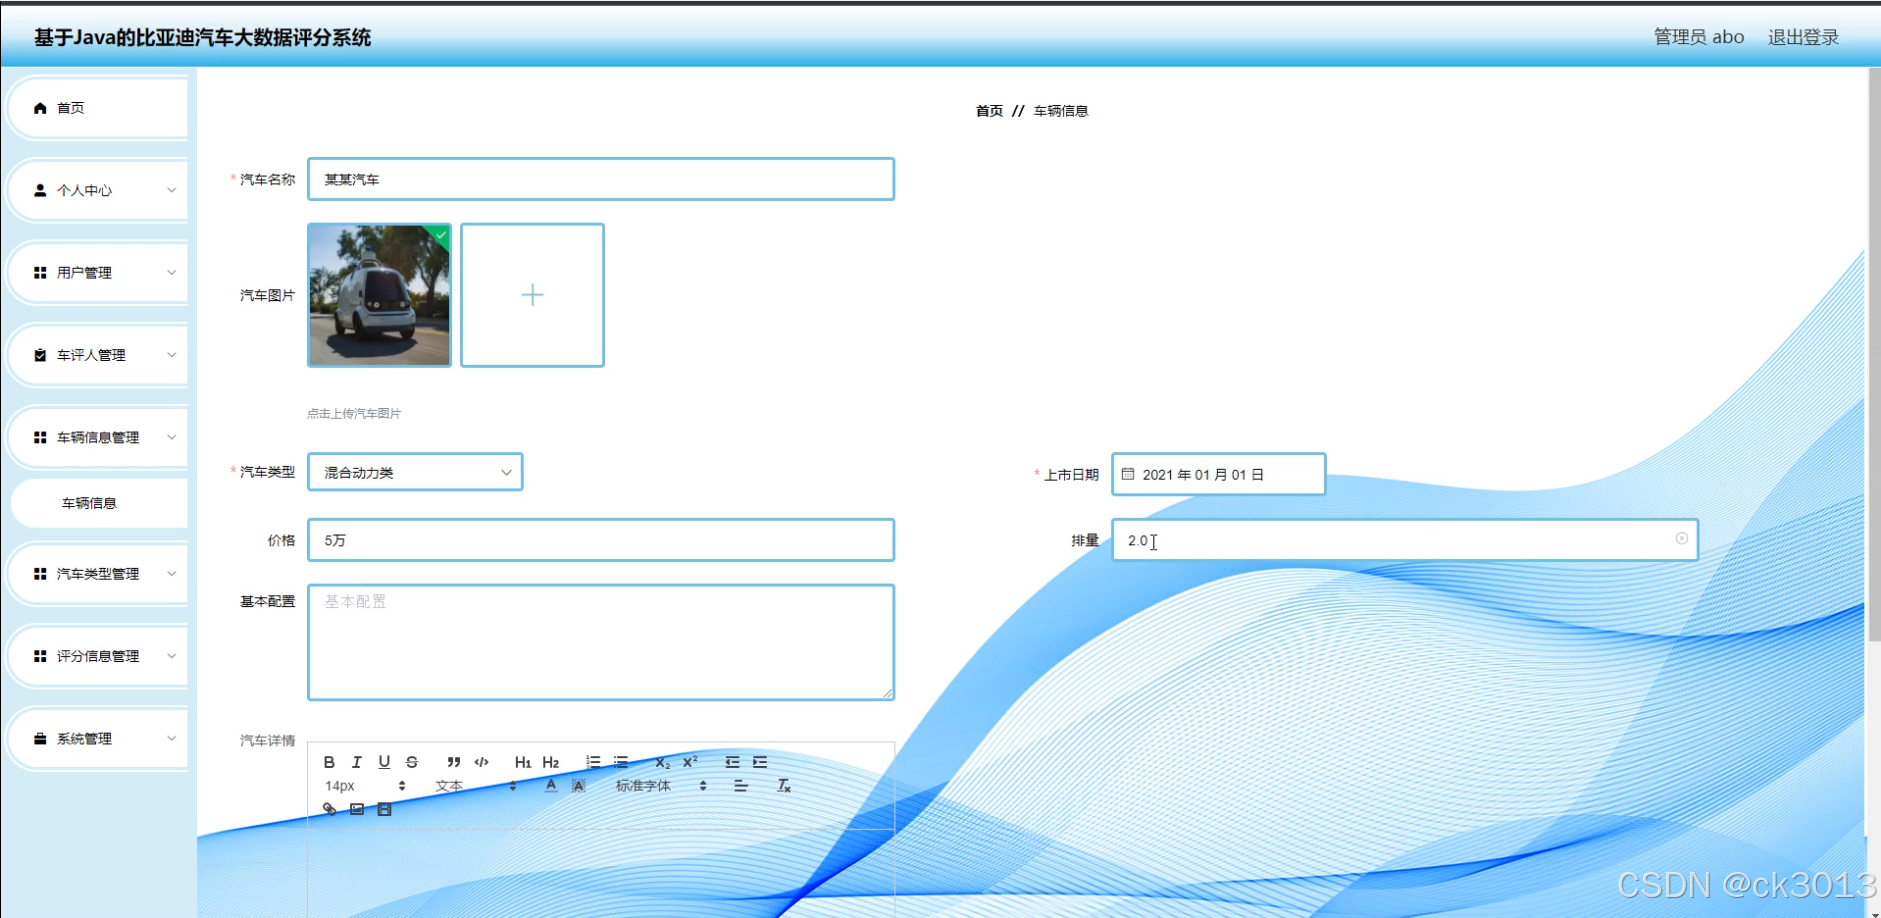This screenshot has height=918, width=1881.
Task: Expand the 系统管理 sidebar menu
Action: [x=97, y=739]
